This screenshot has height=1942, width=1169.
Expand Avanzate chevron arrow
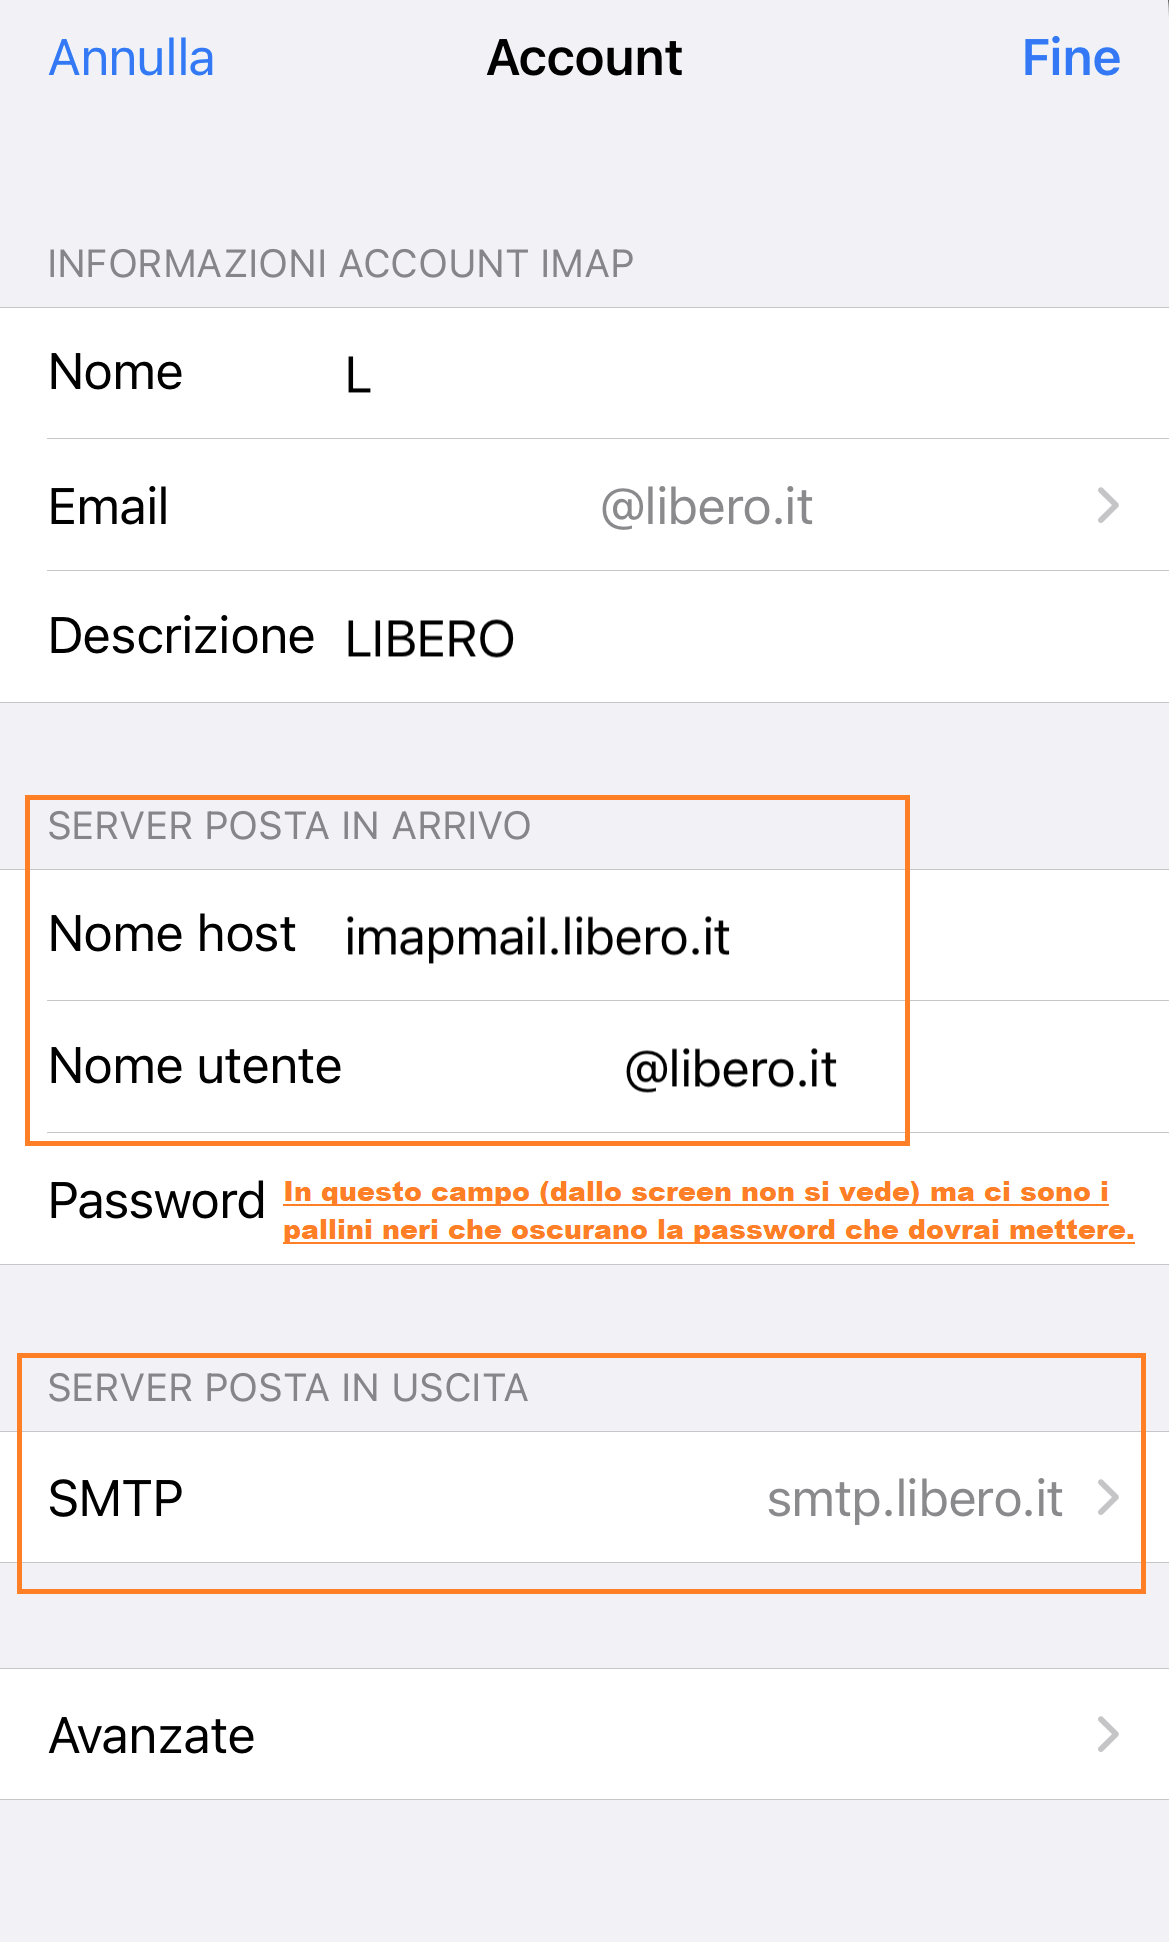tap(1108, 1734)
